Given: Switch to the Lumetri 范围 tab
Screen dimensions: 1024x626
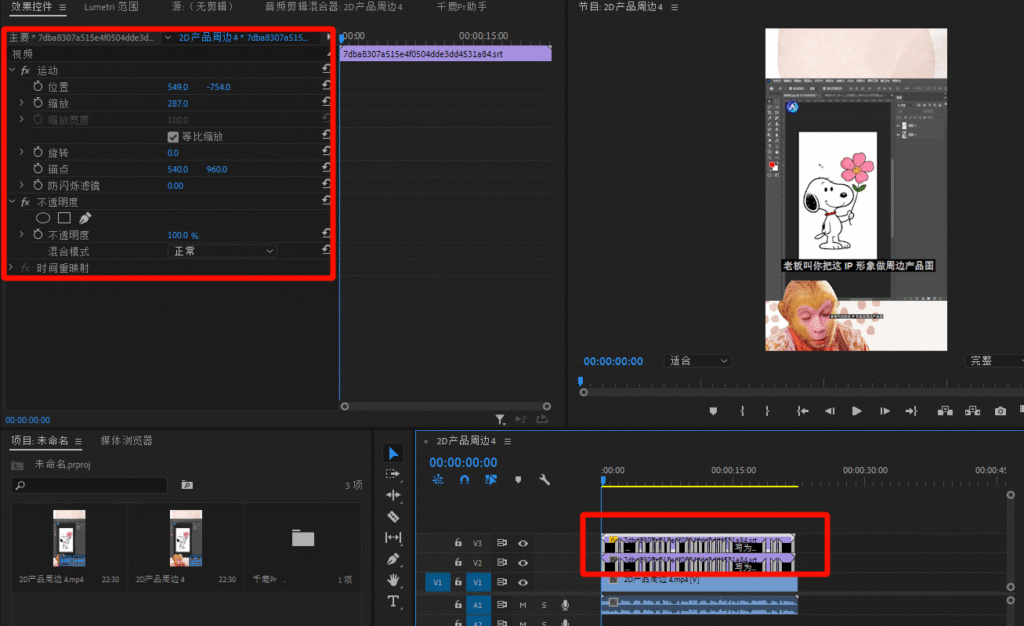Looking at the screenshot, I should pyautogui.click(x=111, y=7).
